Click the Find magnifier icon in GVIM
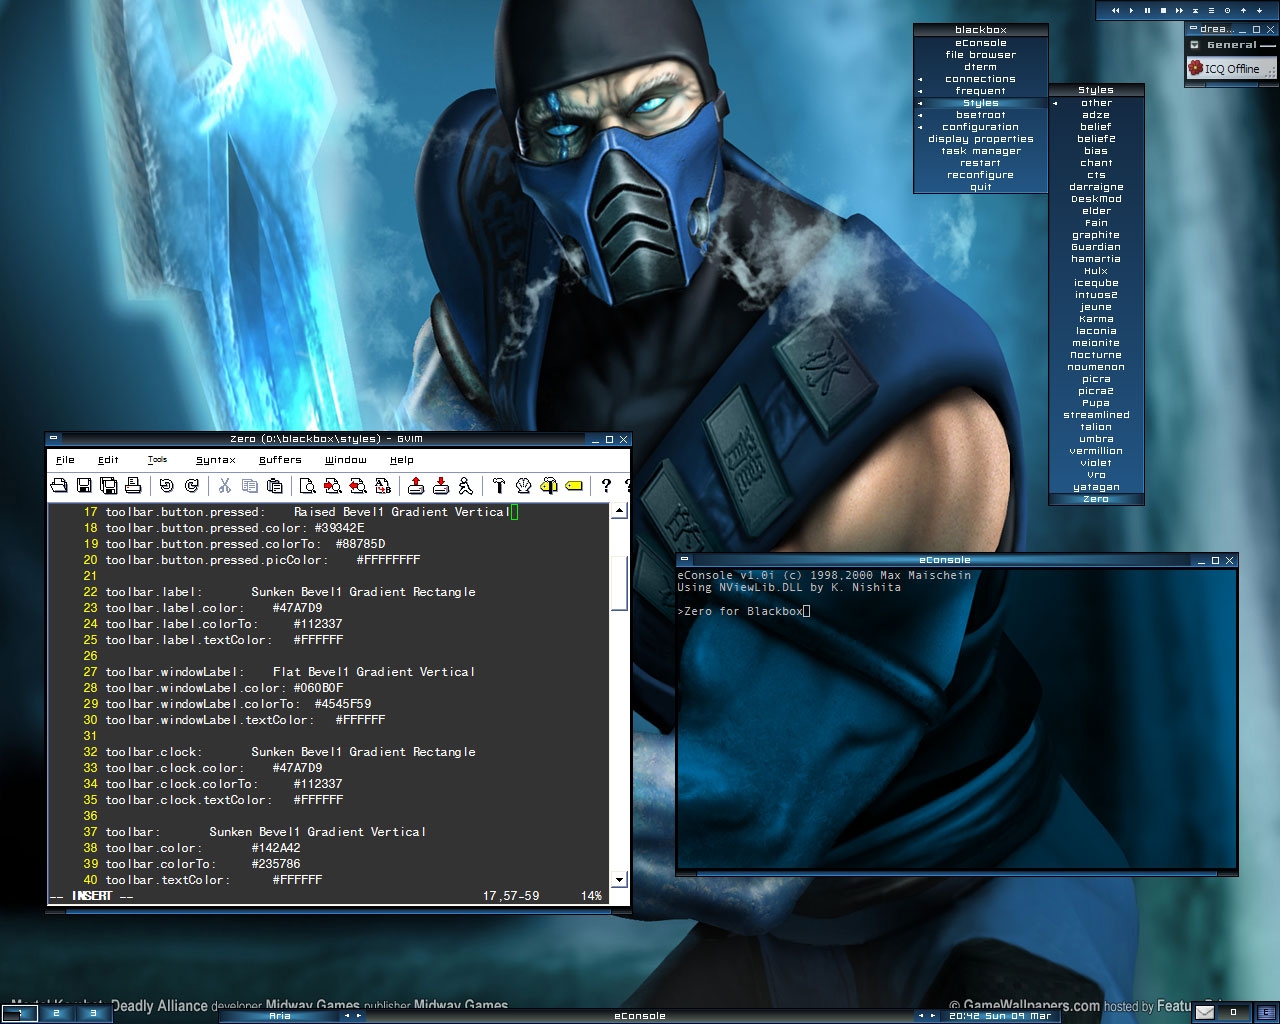 [308, 486]
